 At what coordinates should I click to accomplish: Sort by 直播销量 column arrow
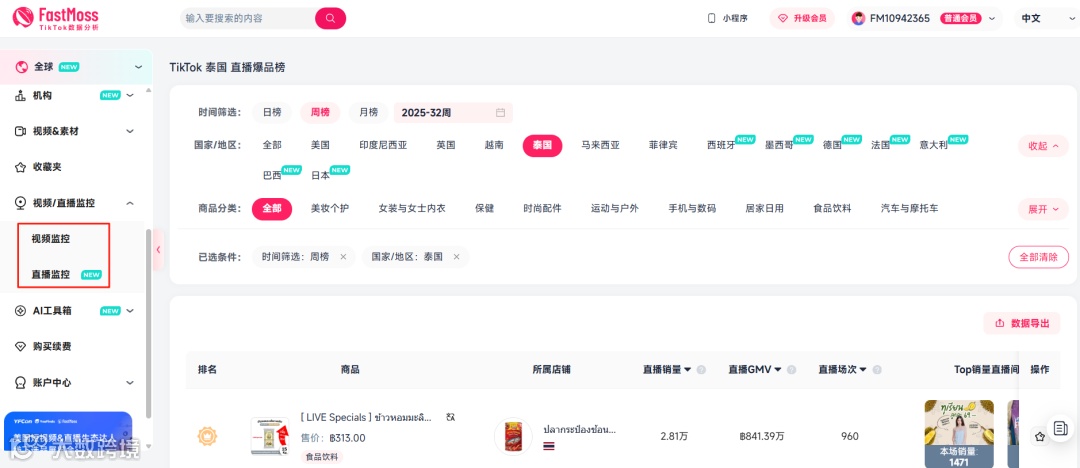687,370
